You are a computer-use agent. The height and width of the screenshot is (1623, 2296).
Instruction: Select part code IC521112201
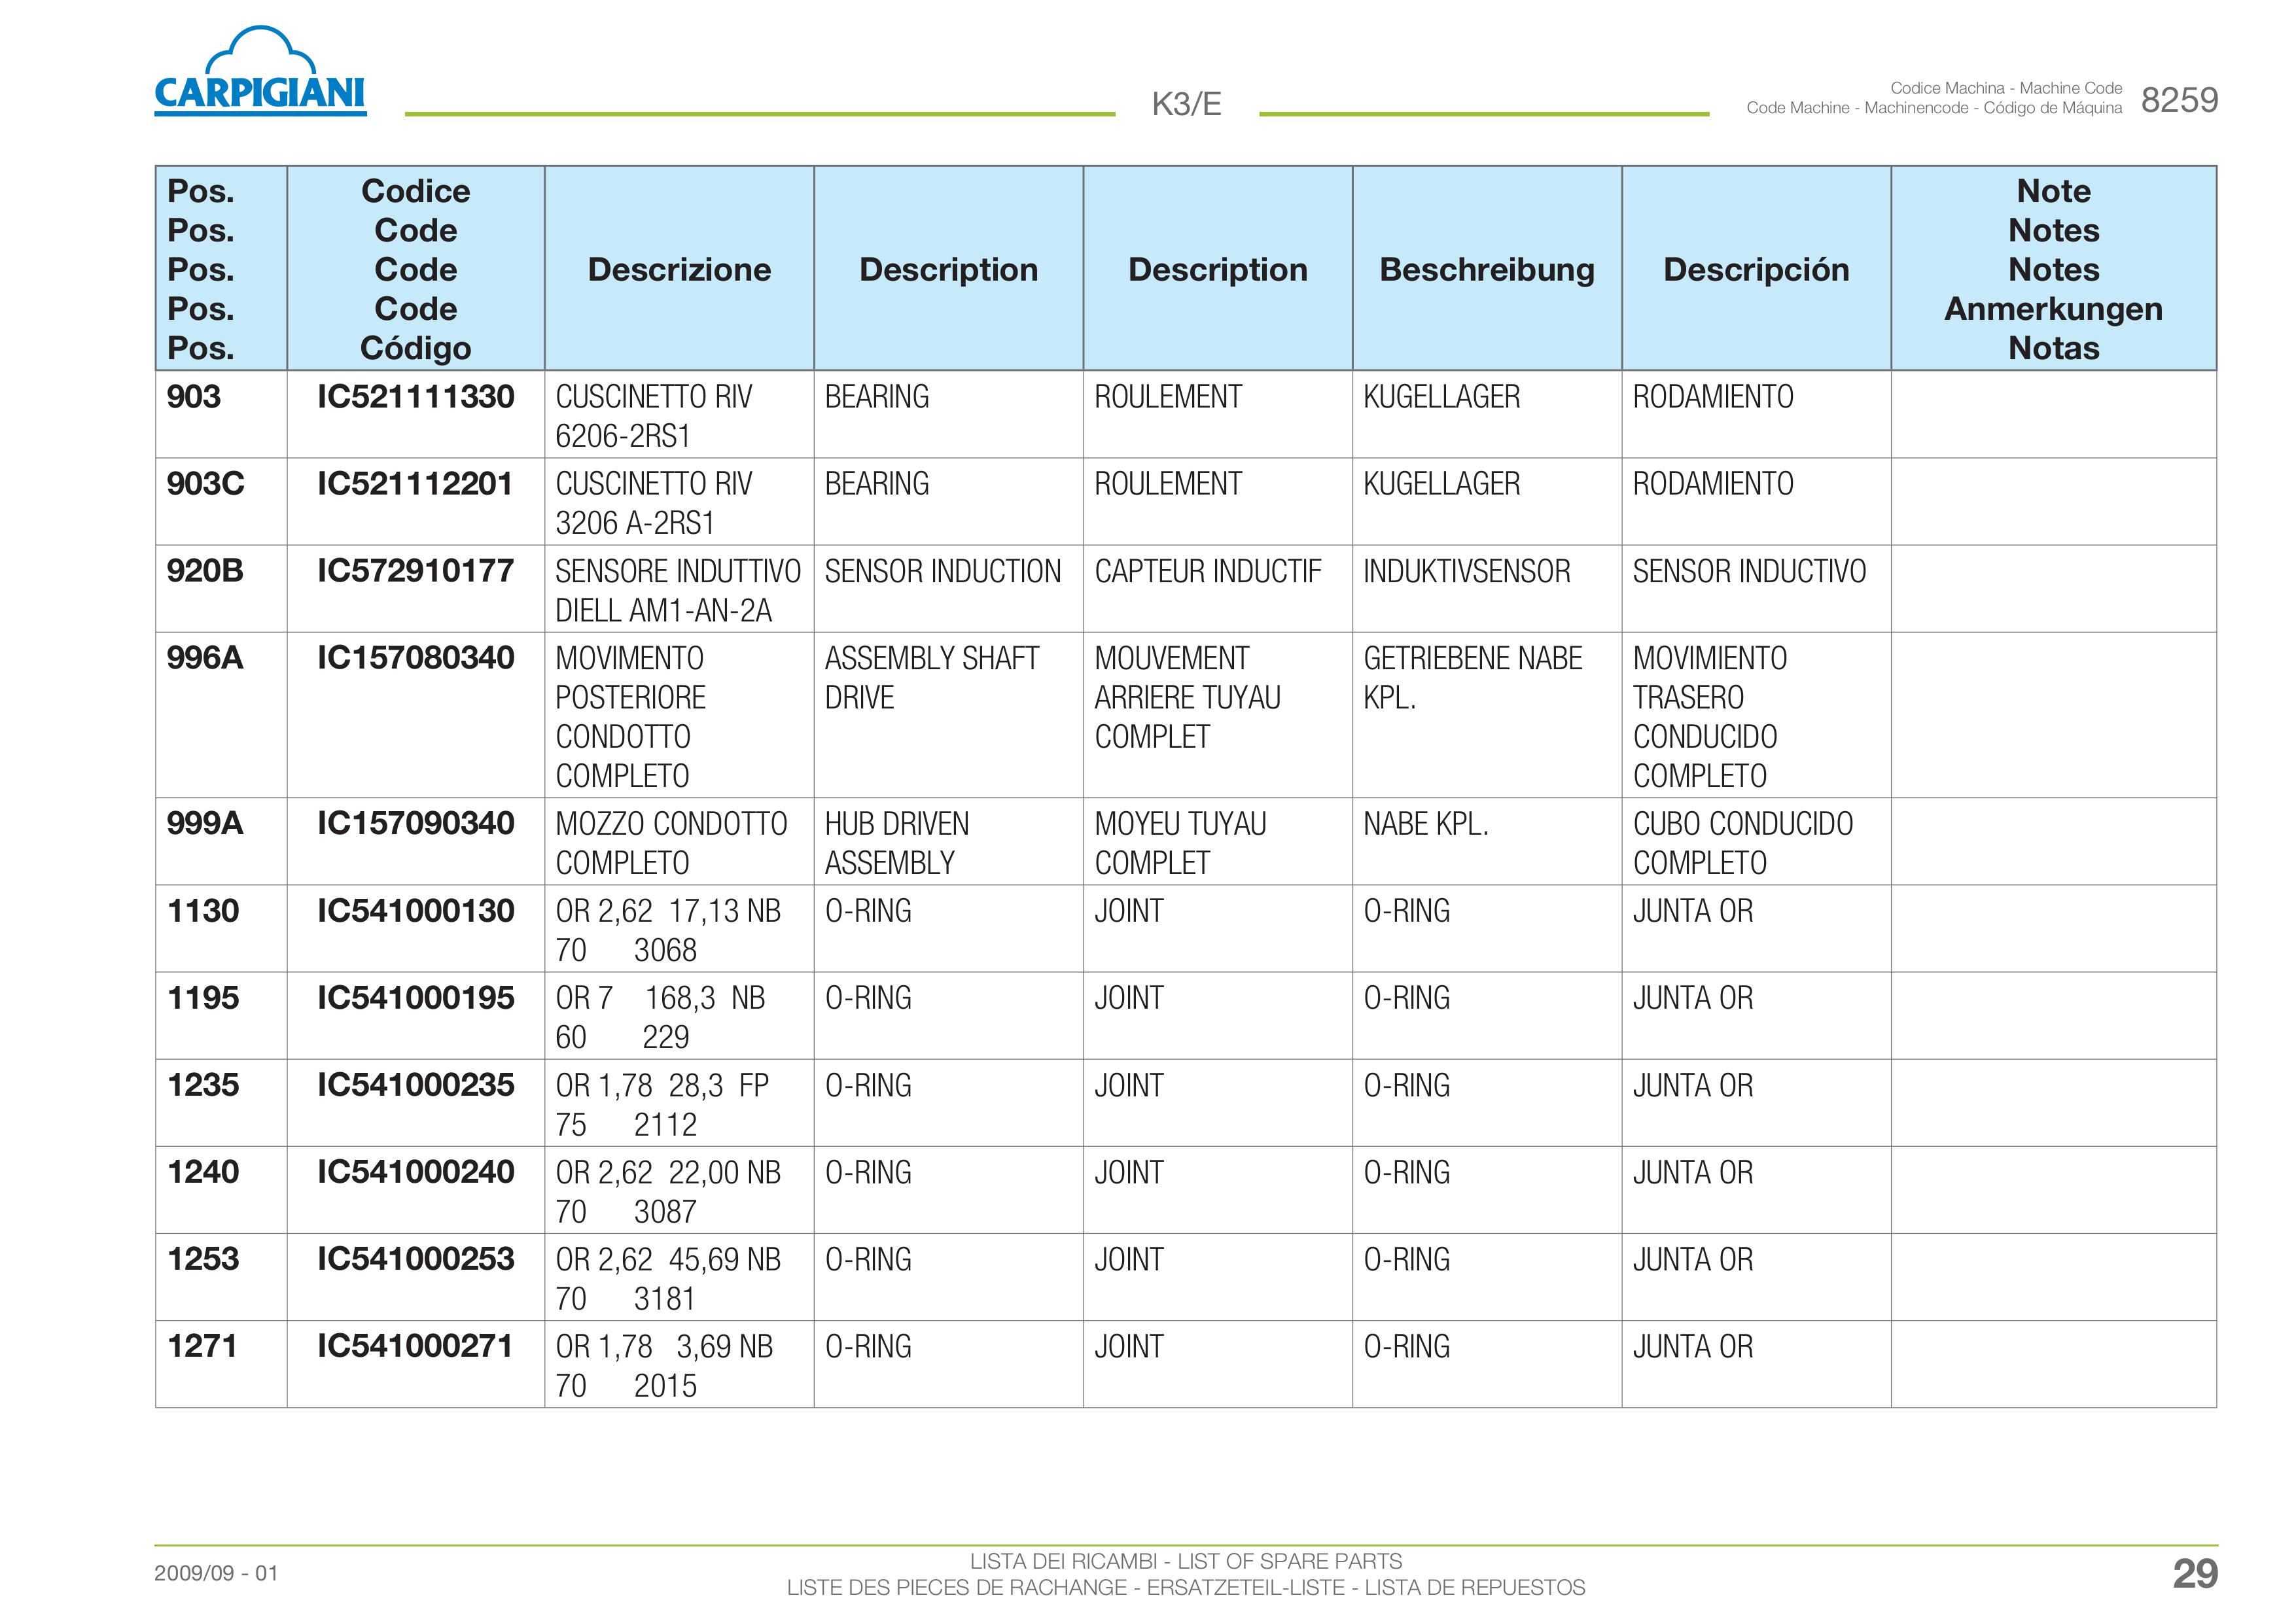pyautogui.click(x=415, y=484)
